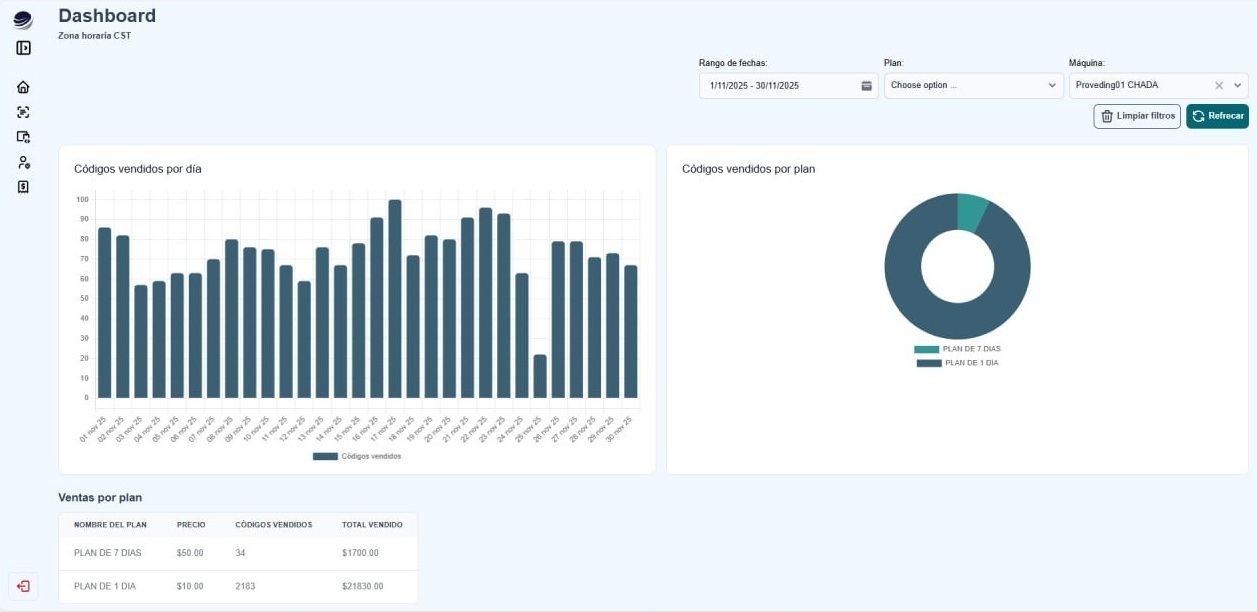Screen dimensions: 1257x612
Task: Open the Plan dropdown
Action: point(972,86)
